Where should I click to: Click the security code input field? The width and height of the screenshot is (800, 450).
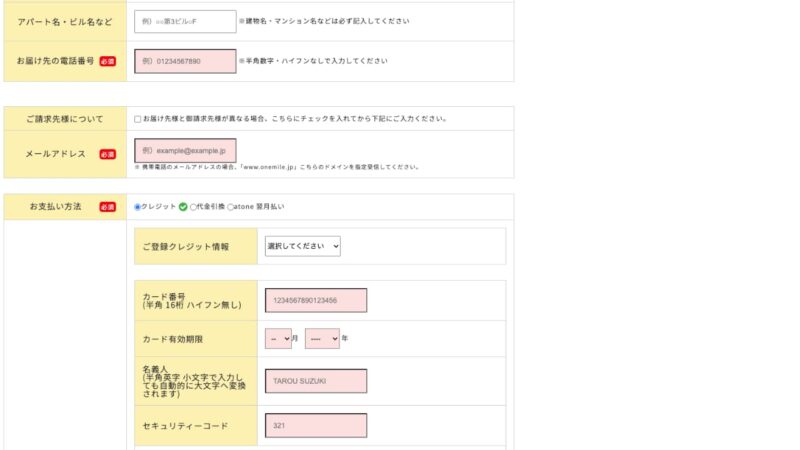(x=316, y=426)
